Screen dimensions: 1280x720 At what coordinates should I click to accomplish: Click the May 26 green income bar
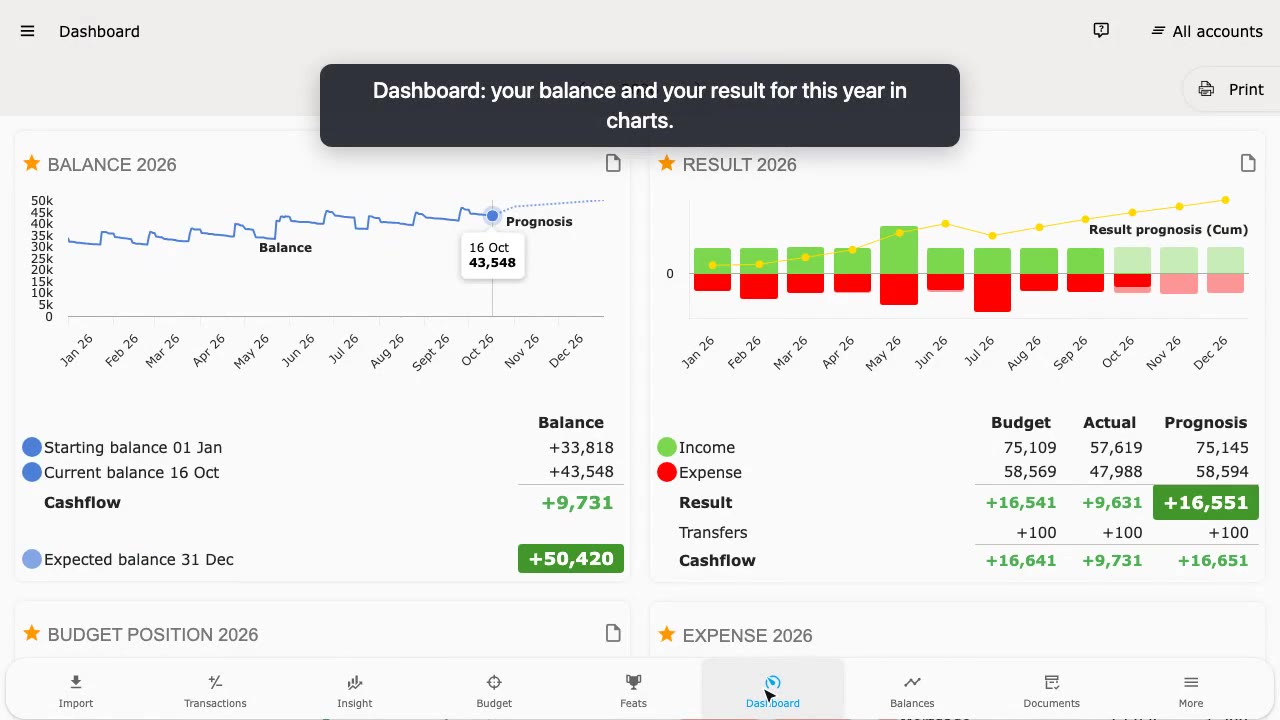[899, 250]
